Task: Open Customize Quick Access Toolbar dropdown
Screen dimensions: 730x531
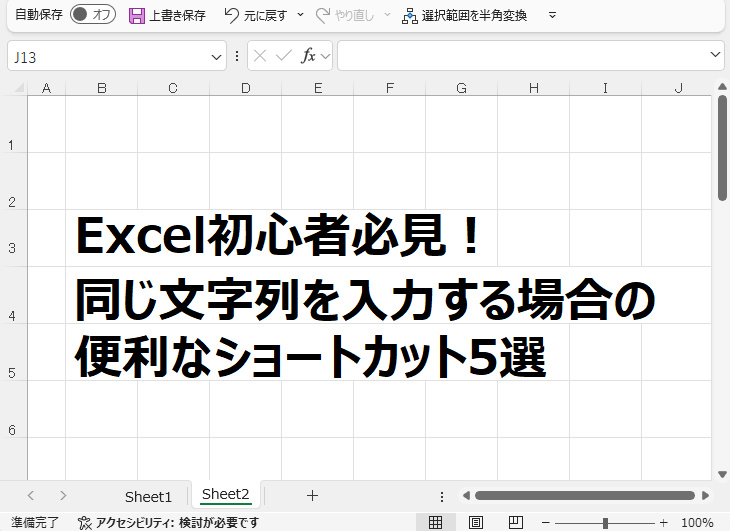Action: (552, 15)
